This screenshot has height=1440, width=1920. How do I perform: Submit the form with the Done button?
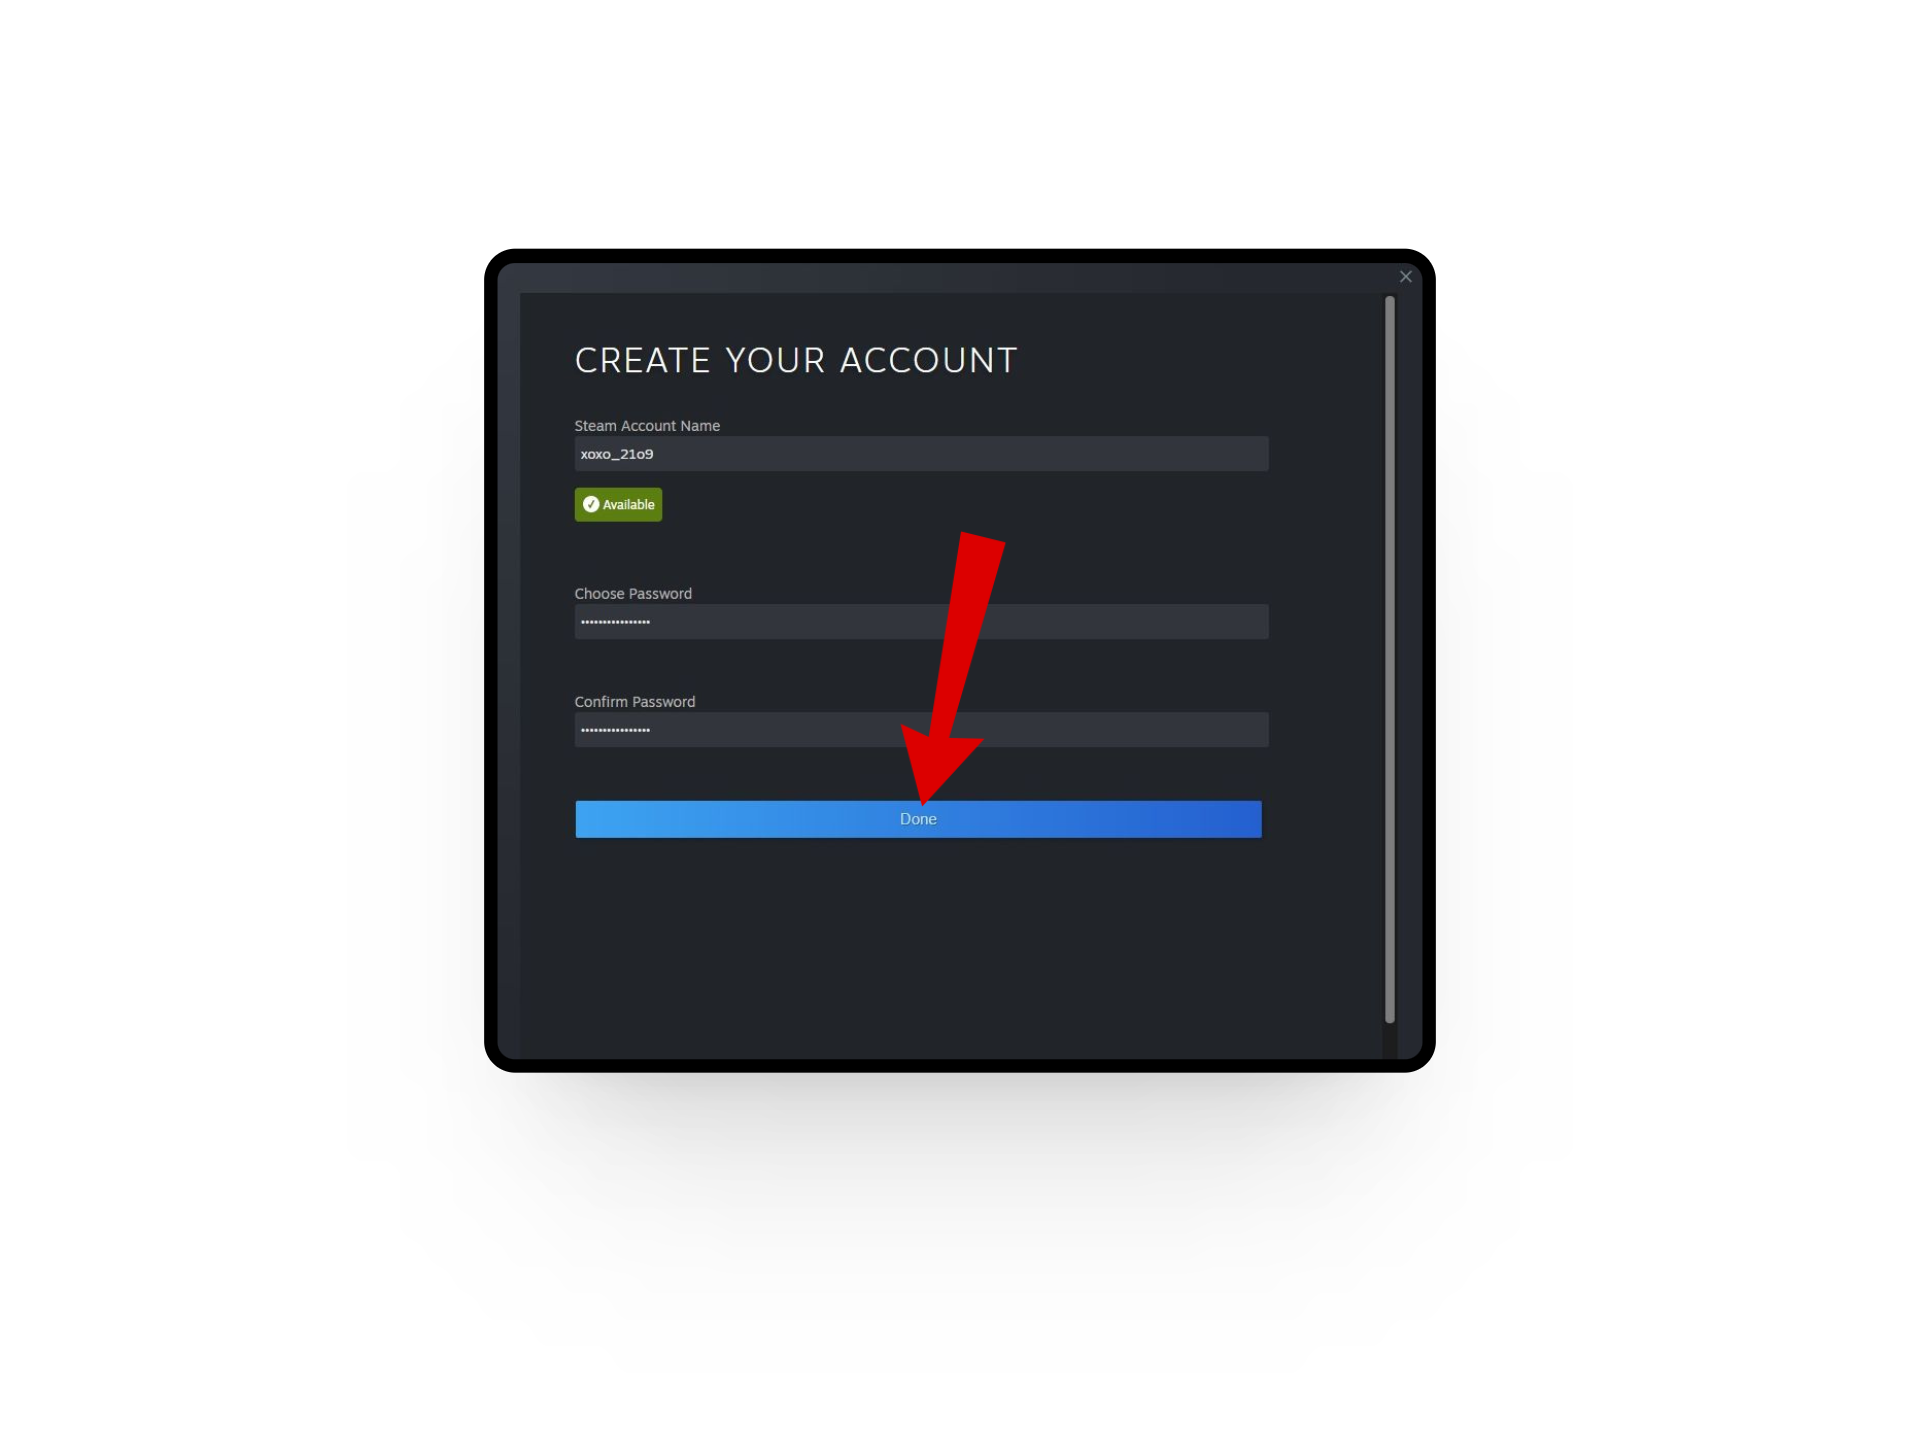click(x=918, y=819)
